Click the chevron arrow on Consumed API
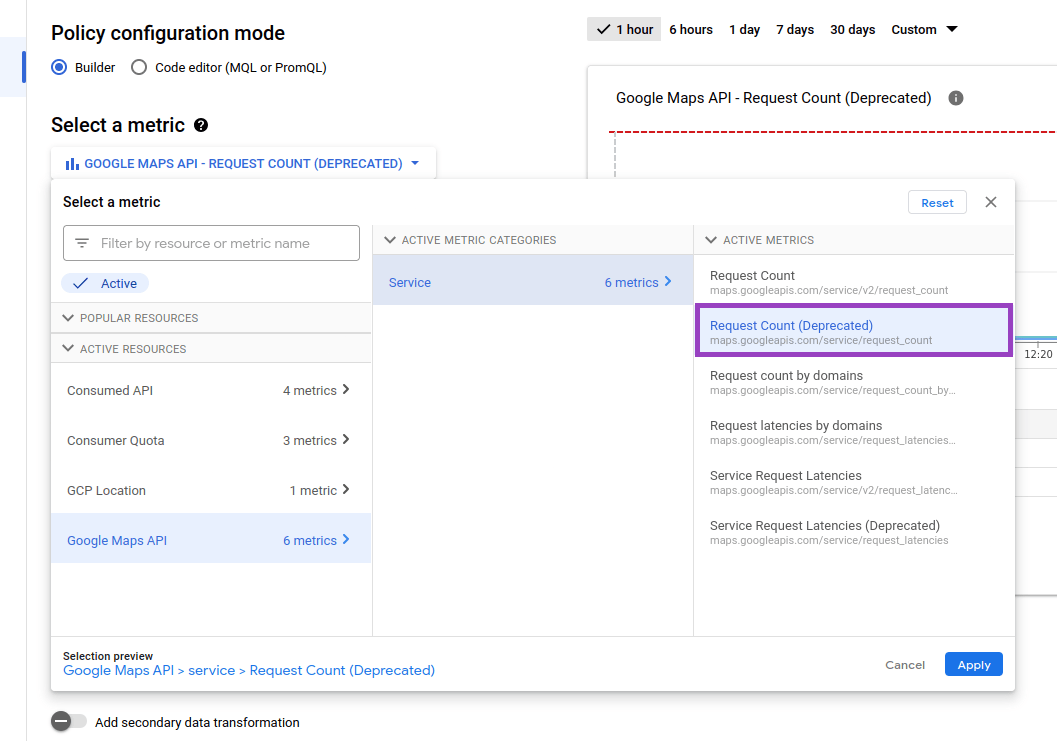This screenshot has height=741, width=1057. tap(346, 390)
